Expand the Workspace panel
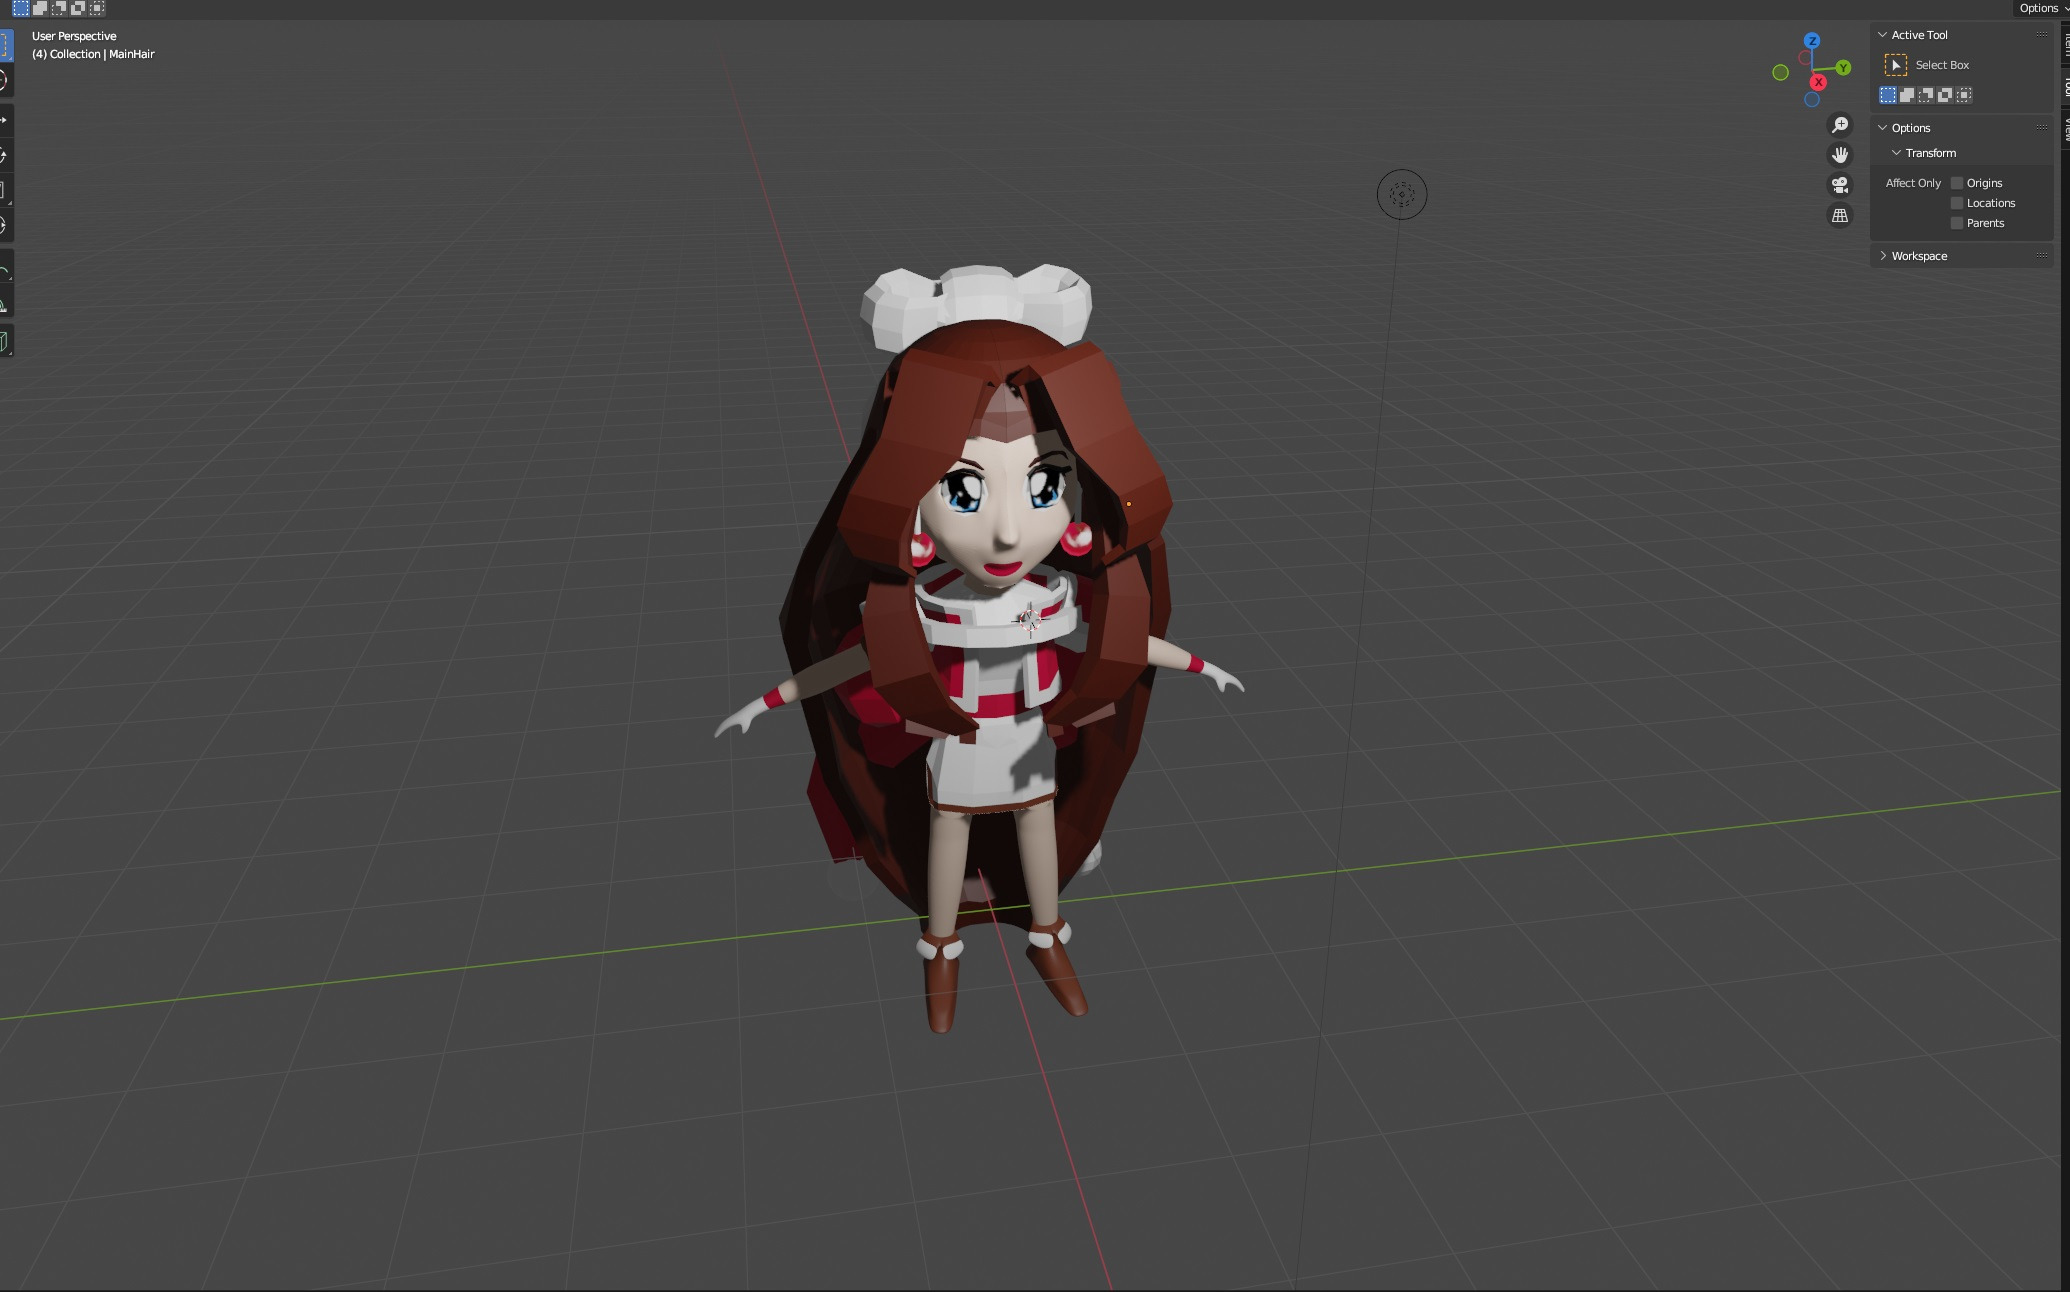 coord(1883,256)
